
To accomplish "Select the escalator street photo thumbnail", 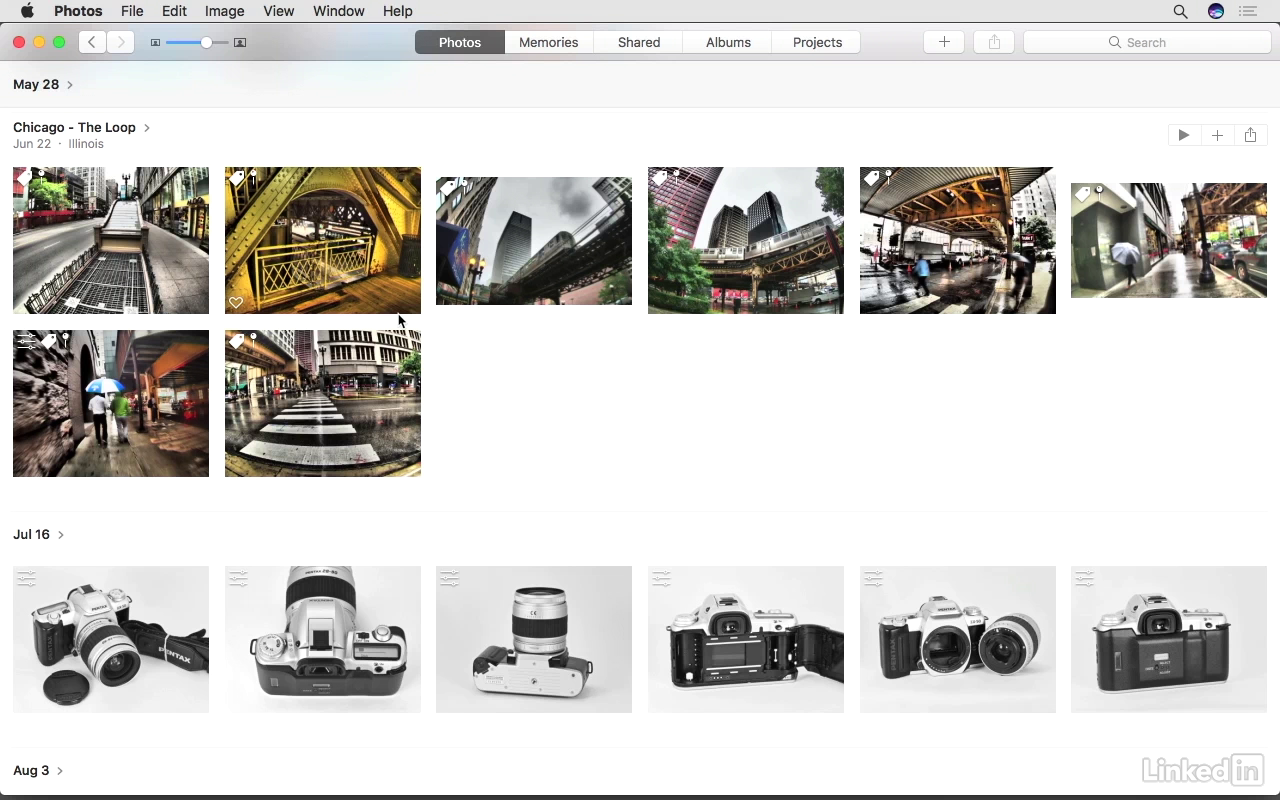I will [111, 240].
